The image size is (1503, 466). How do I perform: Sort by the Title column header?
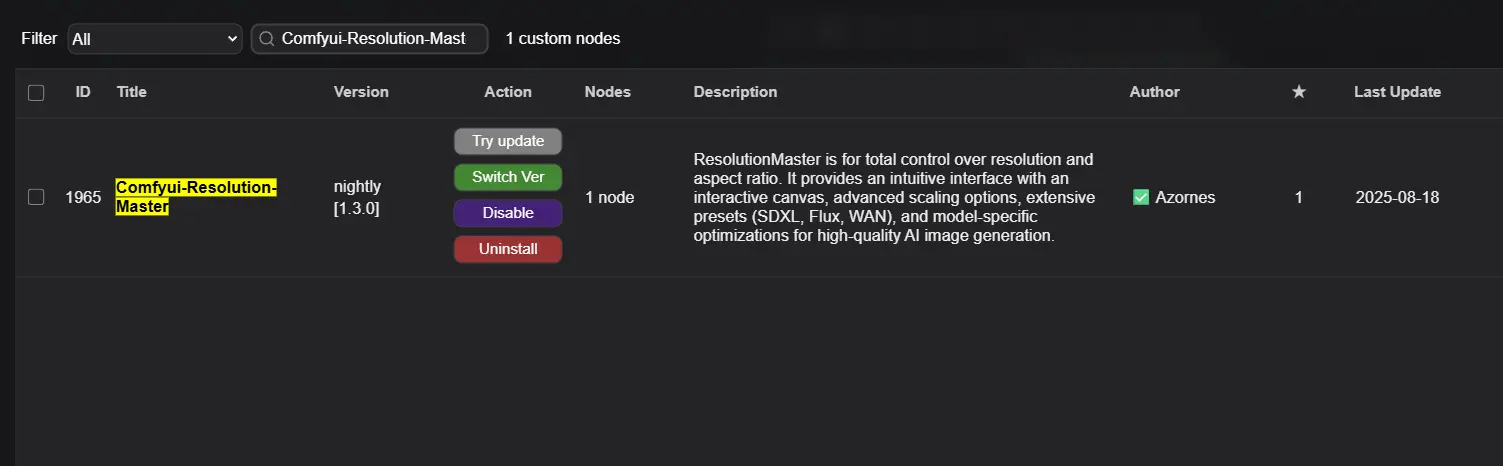coord(132,92)
